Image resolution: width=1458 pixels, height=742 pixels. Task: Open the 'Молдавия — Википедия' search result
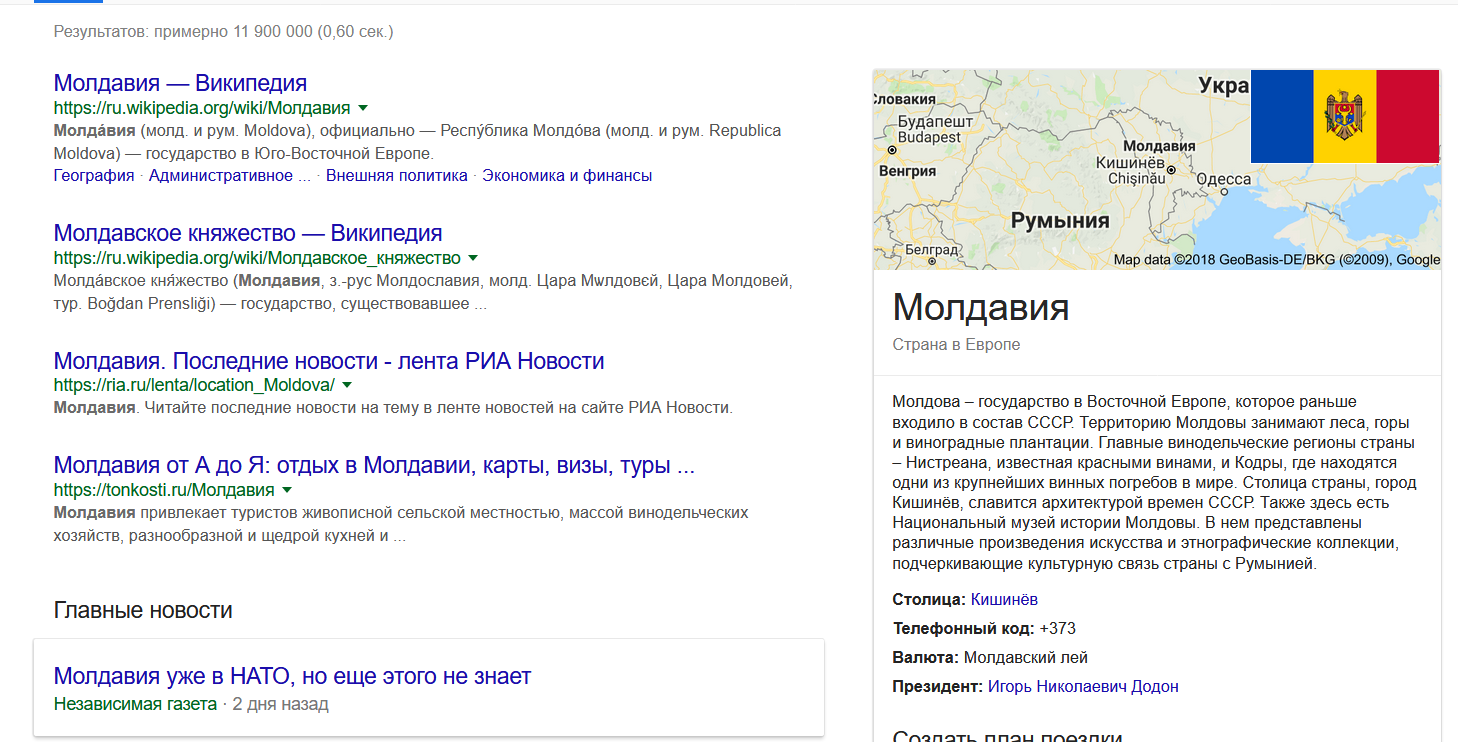coord(180,83)
